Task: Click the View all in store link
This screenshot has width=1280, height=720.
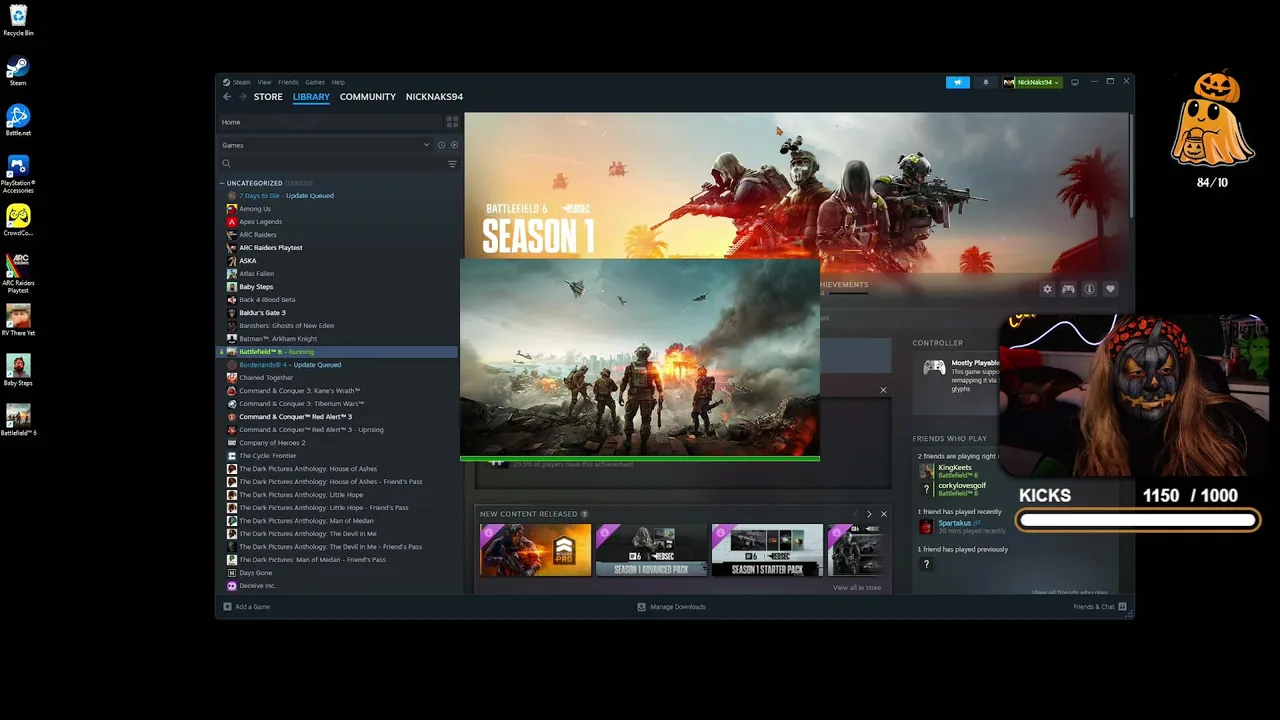Action: point(857,588)
